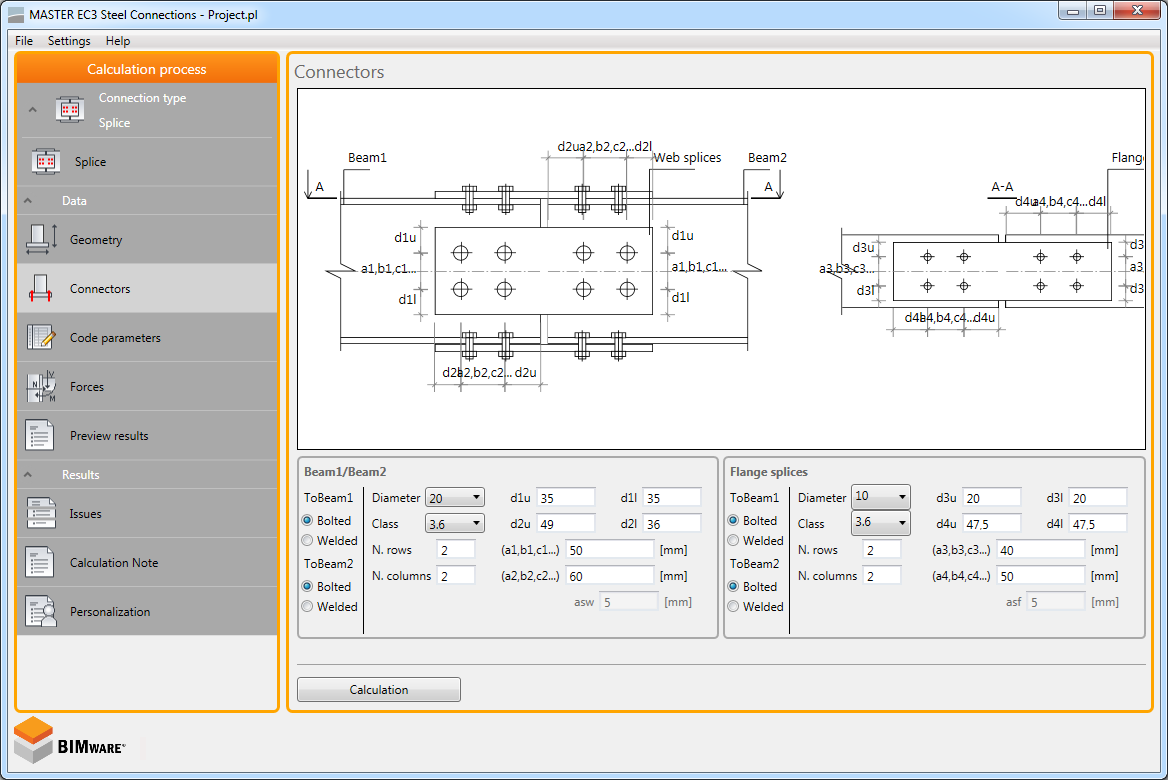Open the Preview results icon
This screenshot has width=1168, height=780.
point(41,436)
